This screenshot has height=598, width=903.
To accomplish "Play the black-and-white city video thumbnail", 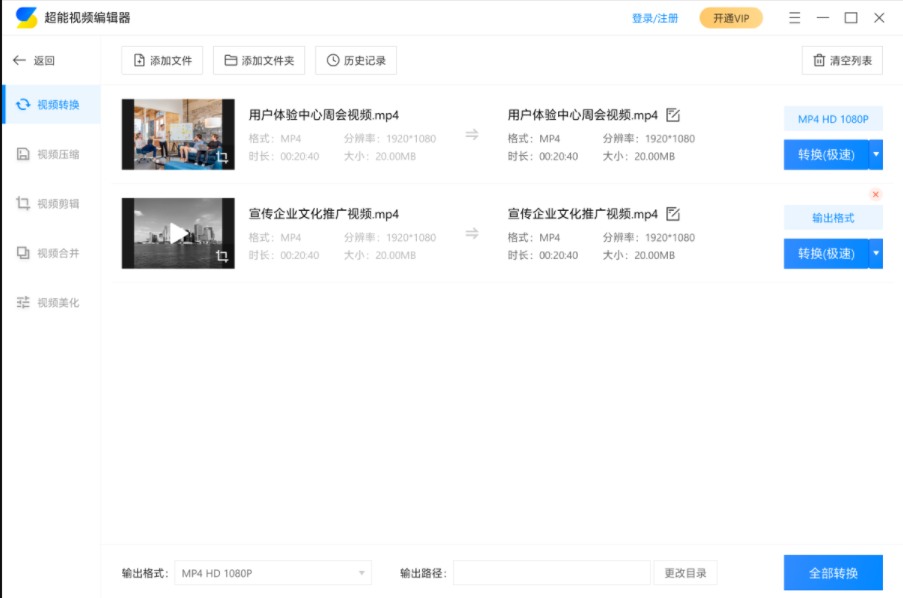I will (178, 233).
